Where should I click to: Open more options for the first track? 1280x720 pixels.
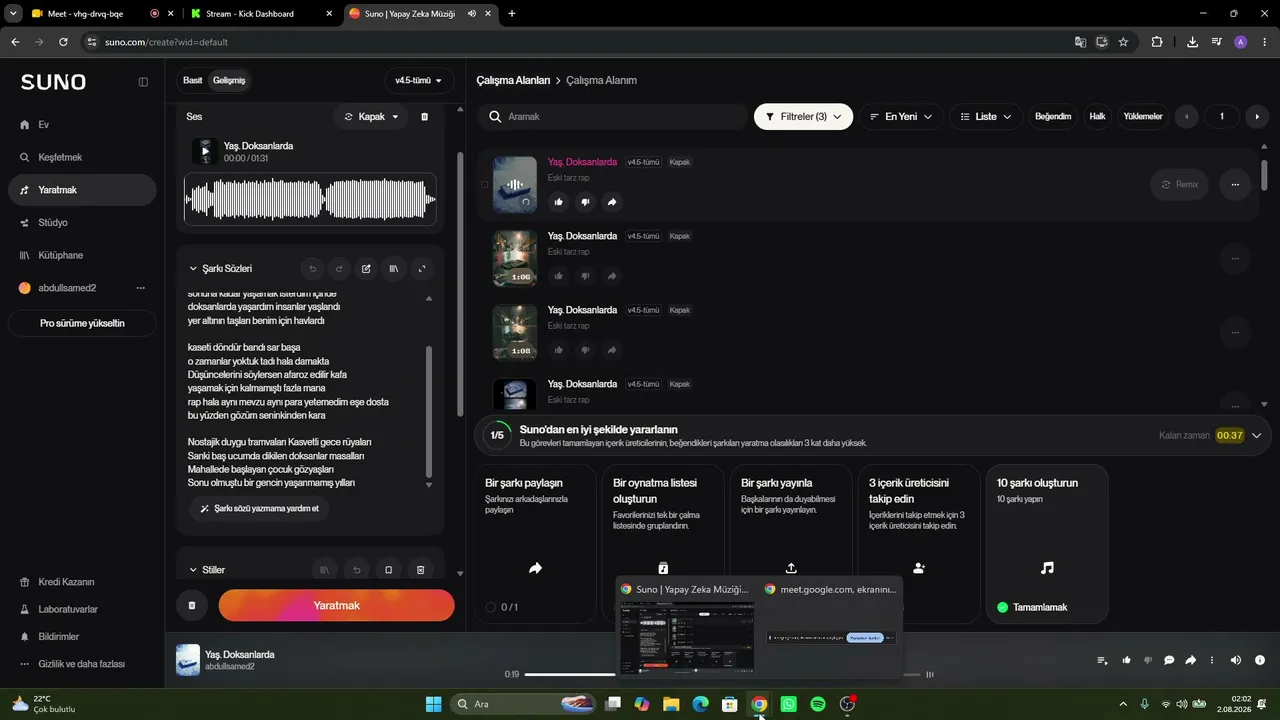(x=1235, y=184)
